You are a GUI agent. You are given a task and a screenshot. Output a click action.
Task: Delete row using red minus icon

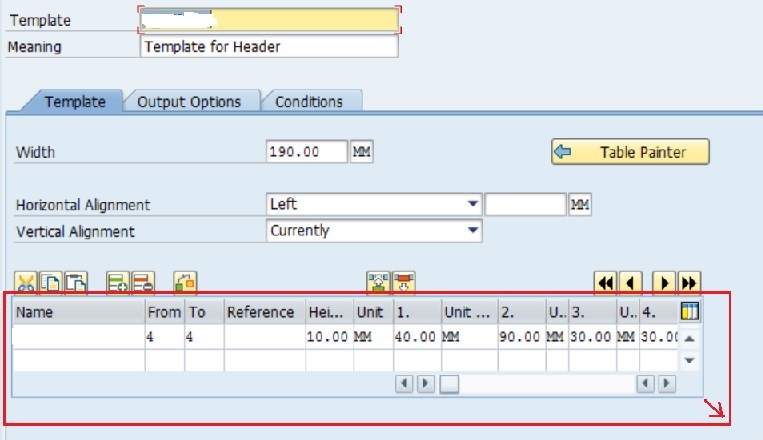[142, 282]
